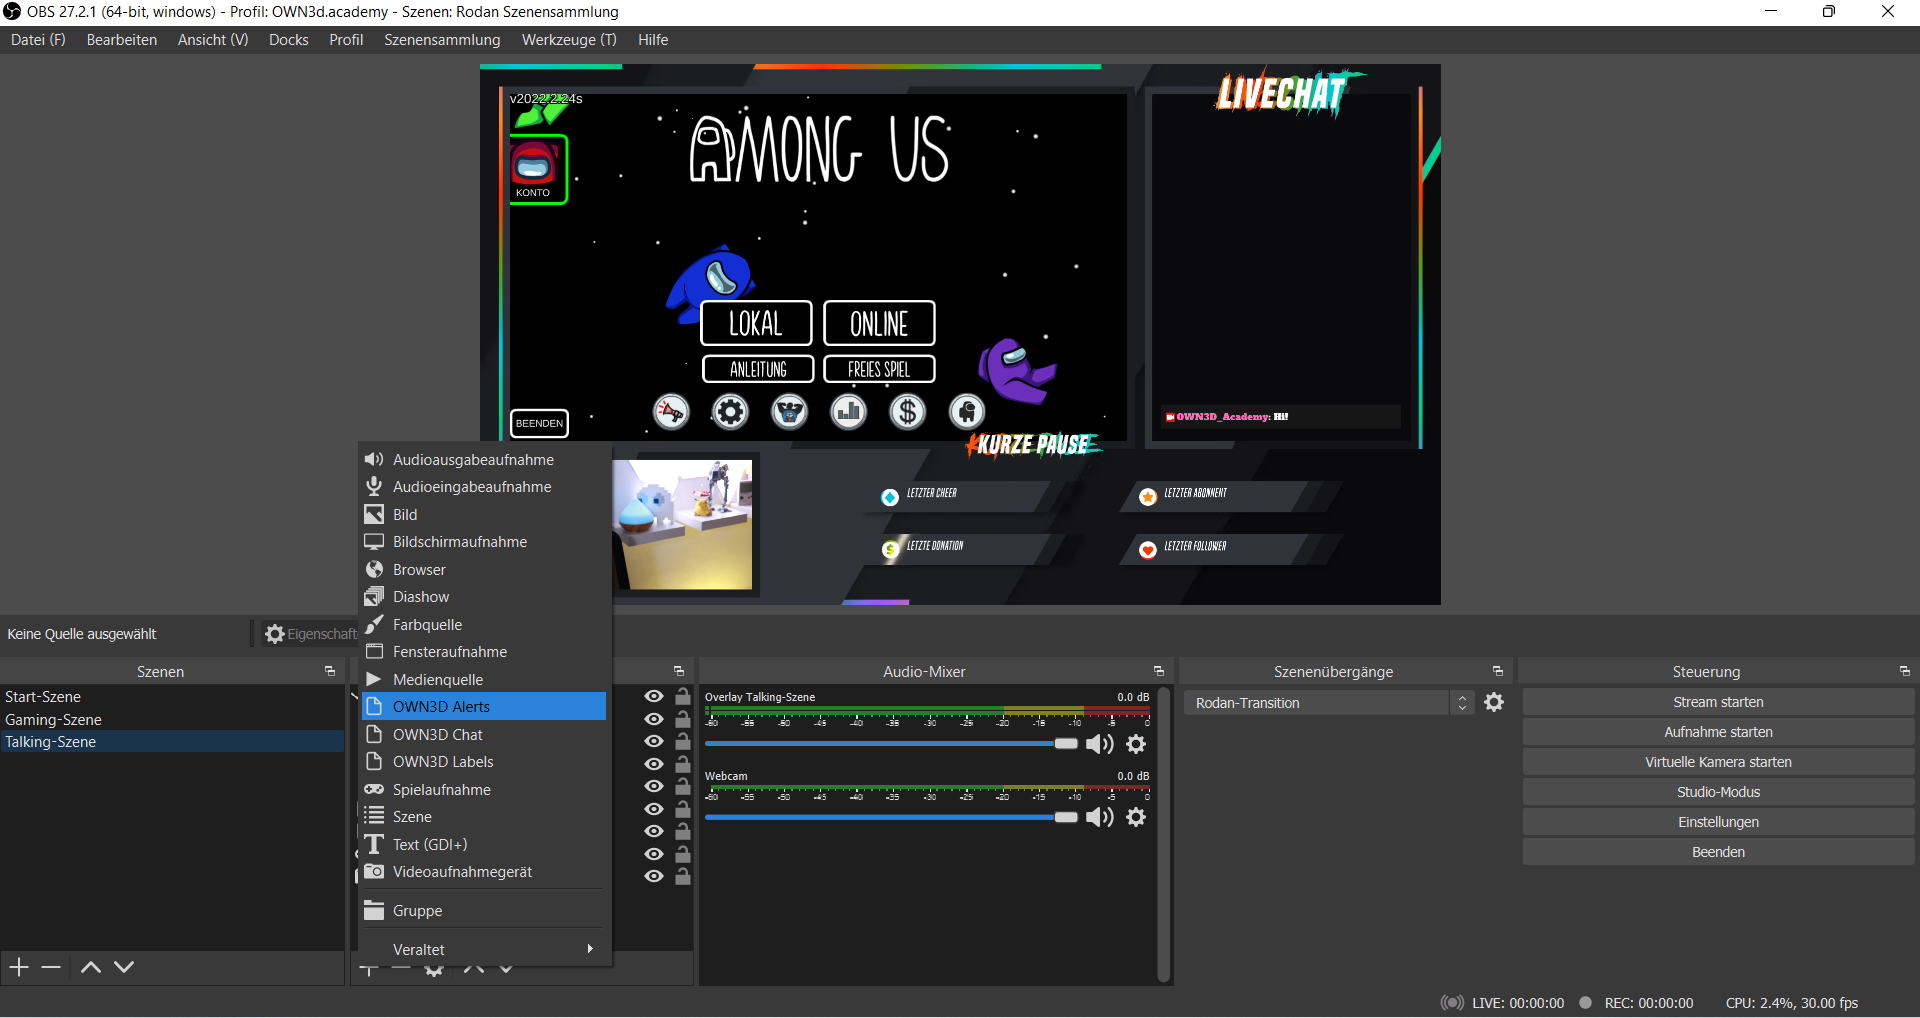Move scene up with arrow icon

90,967
